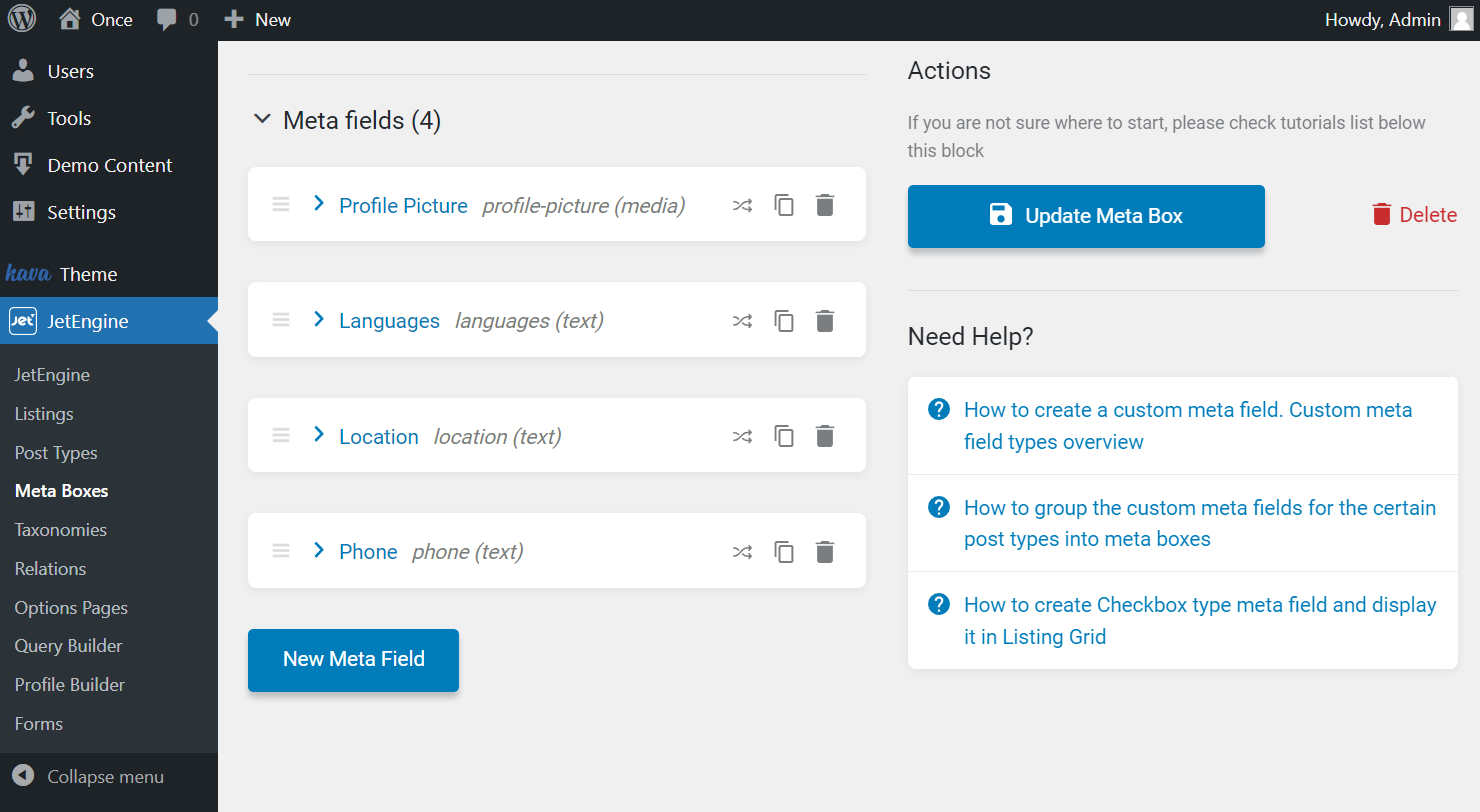Click the Location field title
This screenshot has width=1480, height=812.
(378, 436)
